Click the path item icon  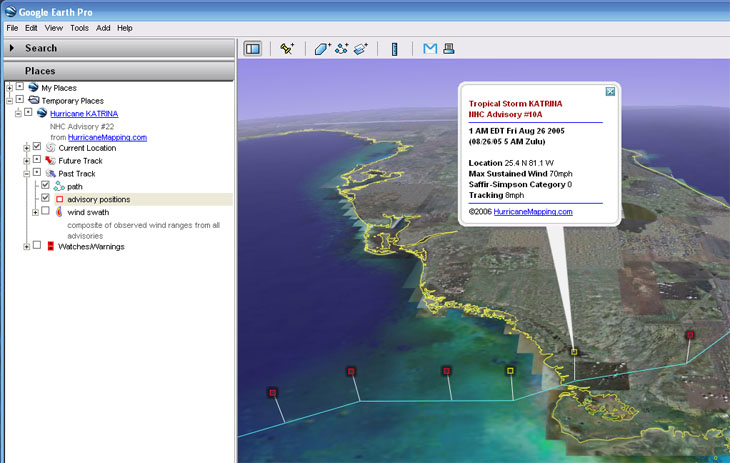tap(59, 186)
